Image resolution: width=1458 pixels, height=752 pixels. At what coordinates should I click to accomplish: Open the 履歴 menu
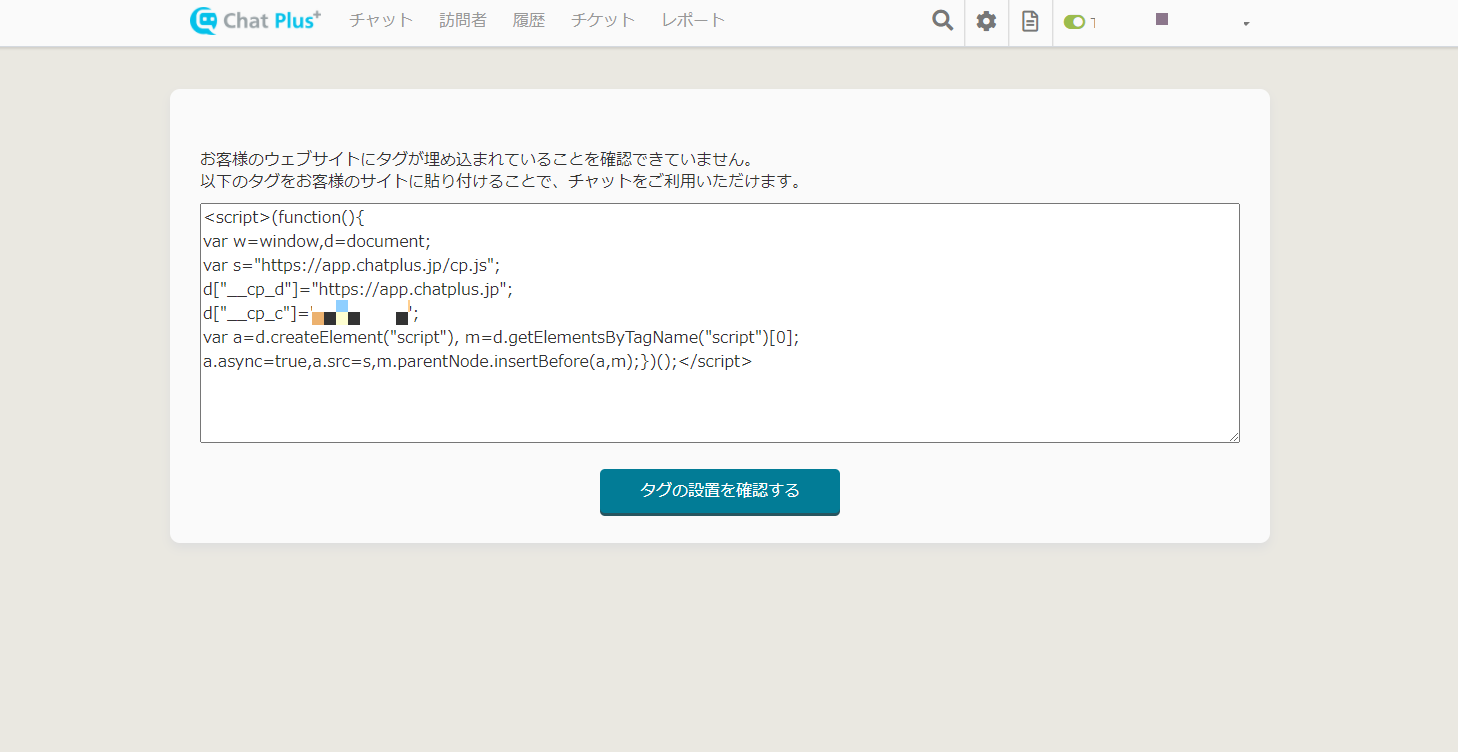[529, 20]
